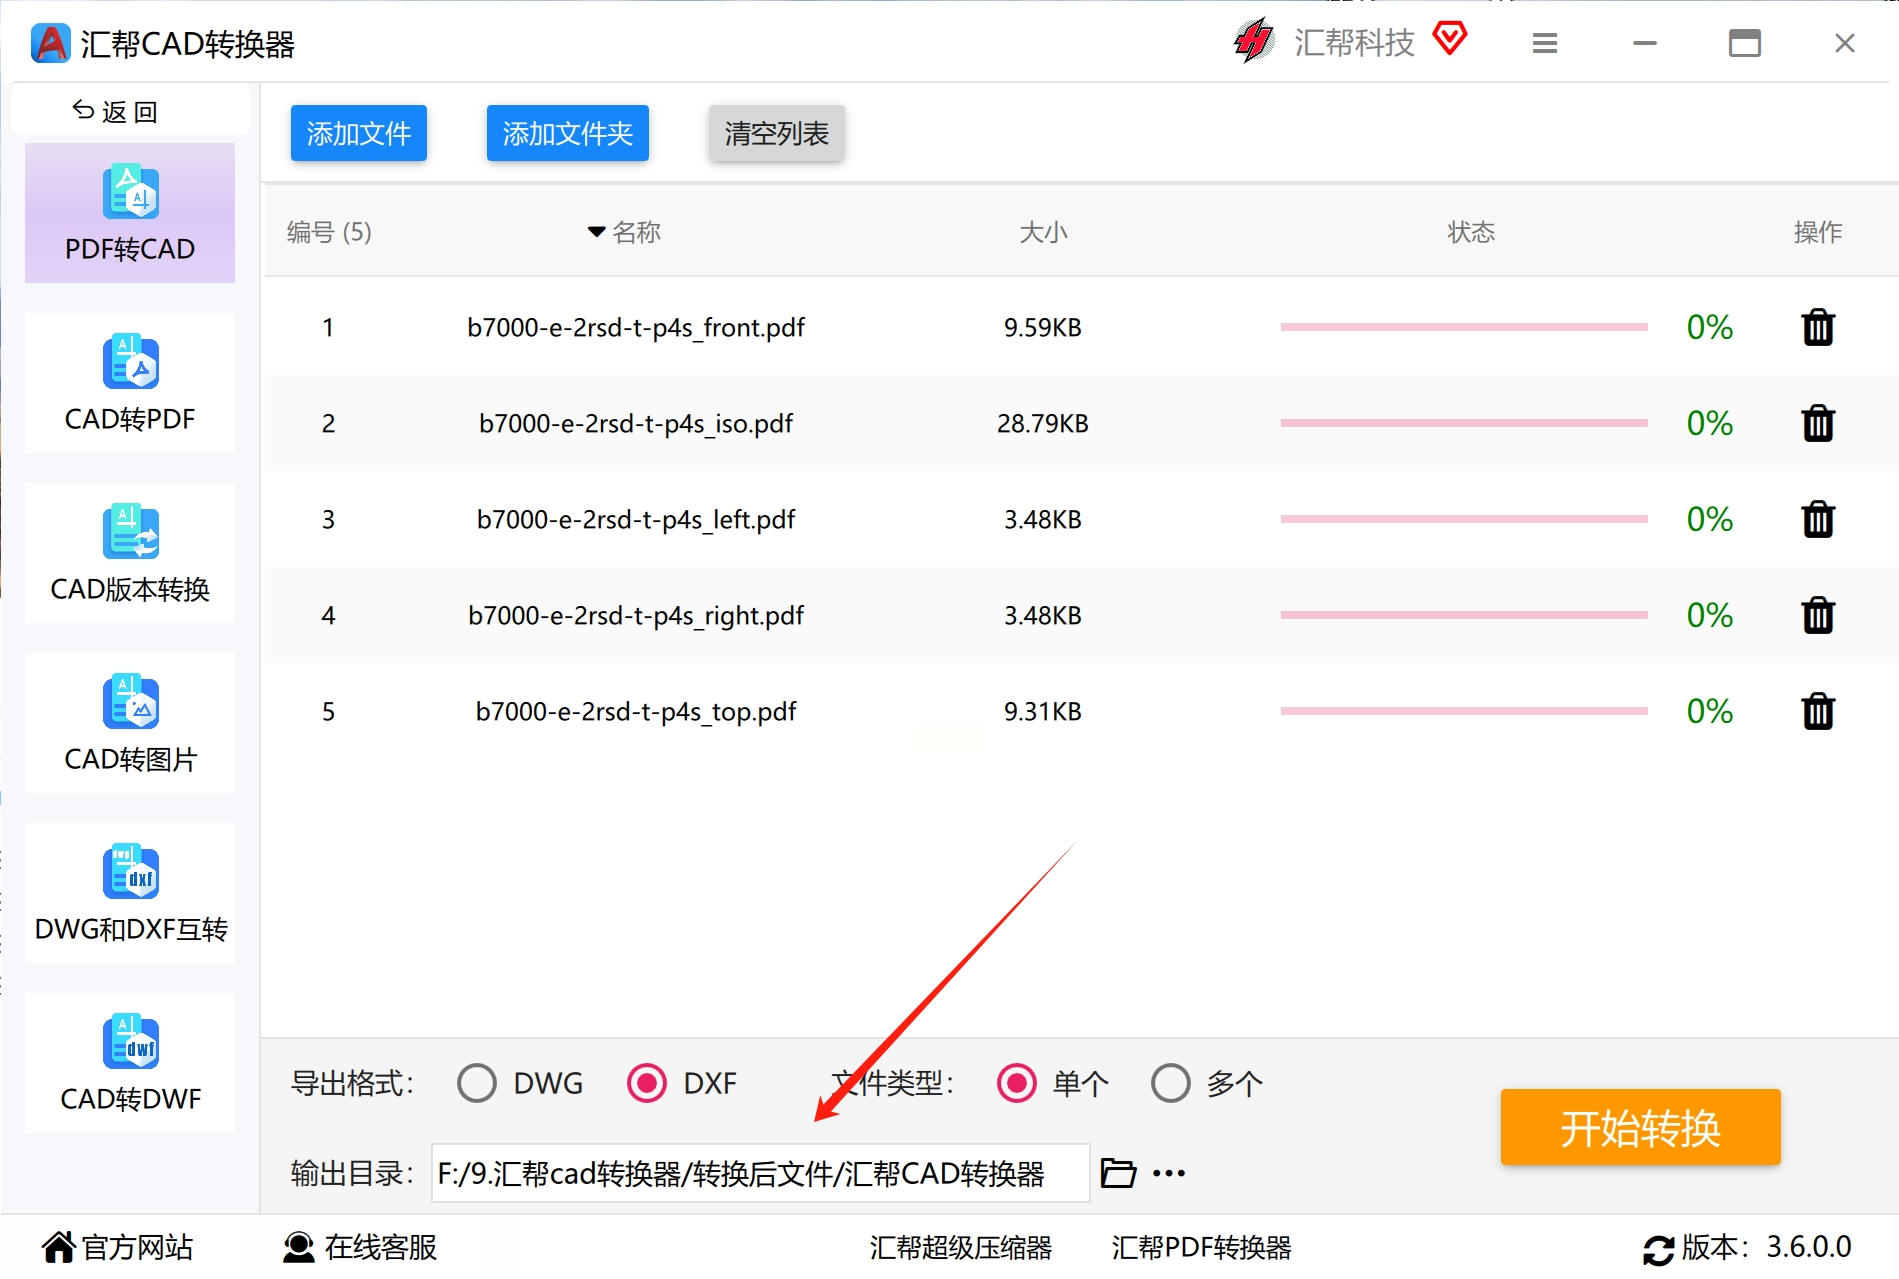Delete b7000-e-2rsd-t-p4s_right.pdf with trash icon
This screenshot has height=1279, width=1899.
point(1818,615)
